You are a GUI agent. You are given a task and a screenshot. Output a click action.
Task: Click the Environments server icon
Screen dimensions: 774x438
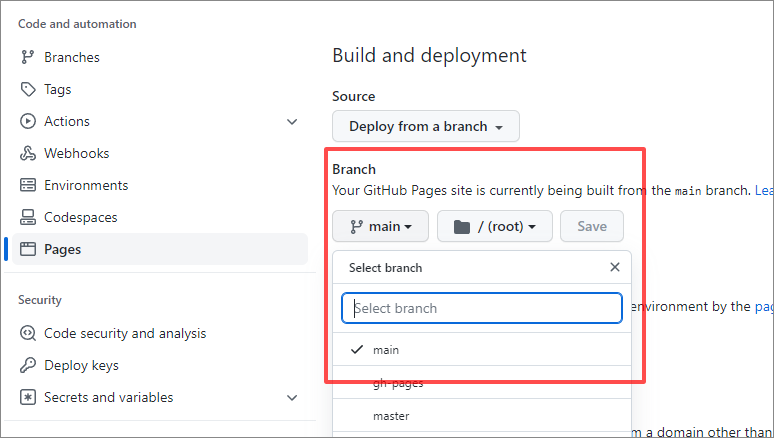pos(28,185)
